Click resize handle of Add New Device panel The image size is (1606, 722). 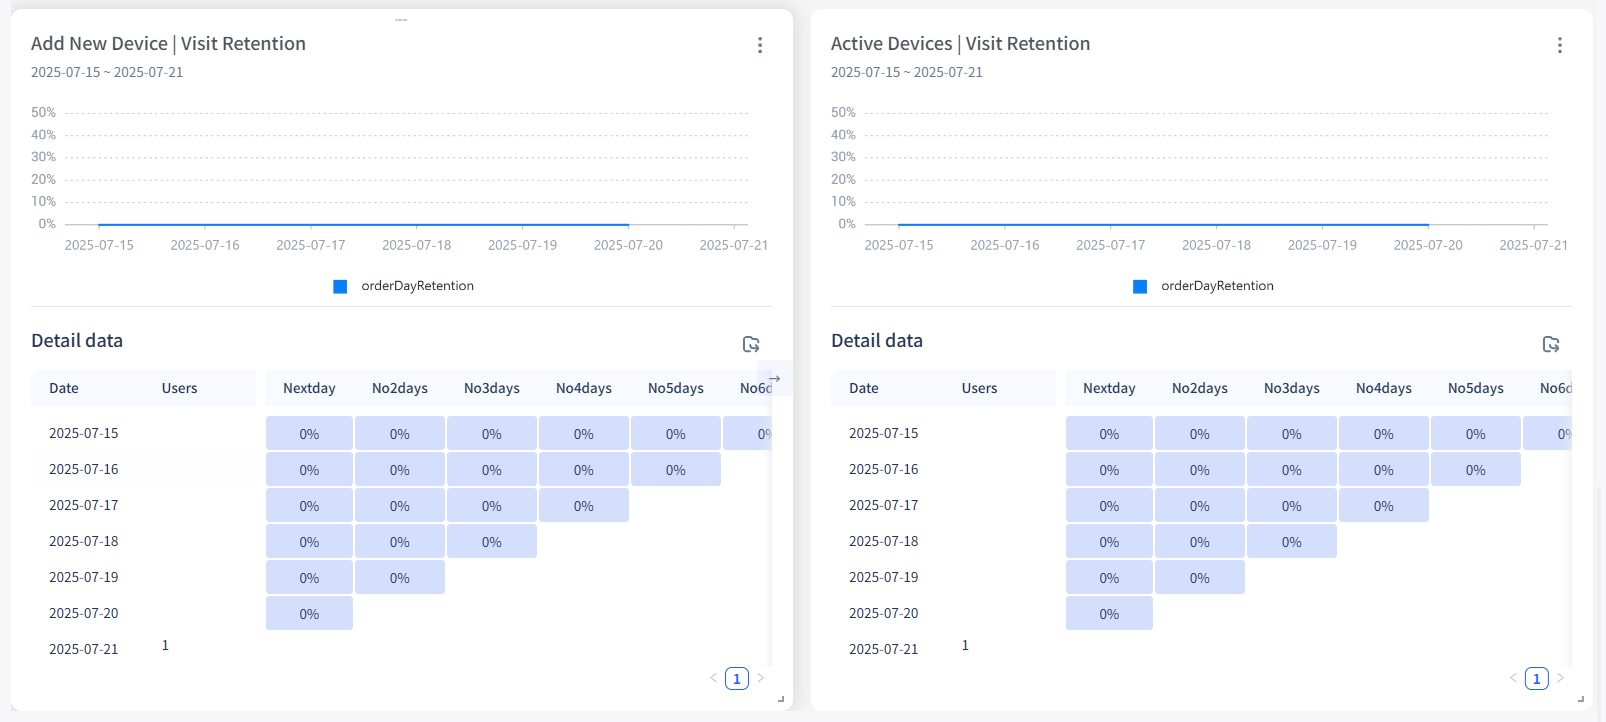tap(781, 699)
